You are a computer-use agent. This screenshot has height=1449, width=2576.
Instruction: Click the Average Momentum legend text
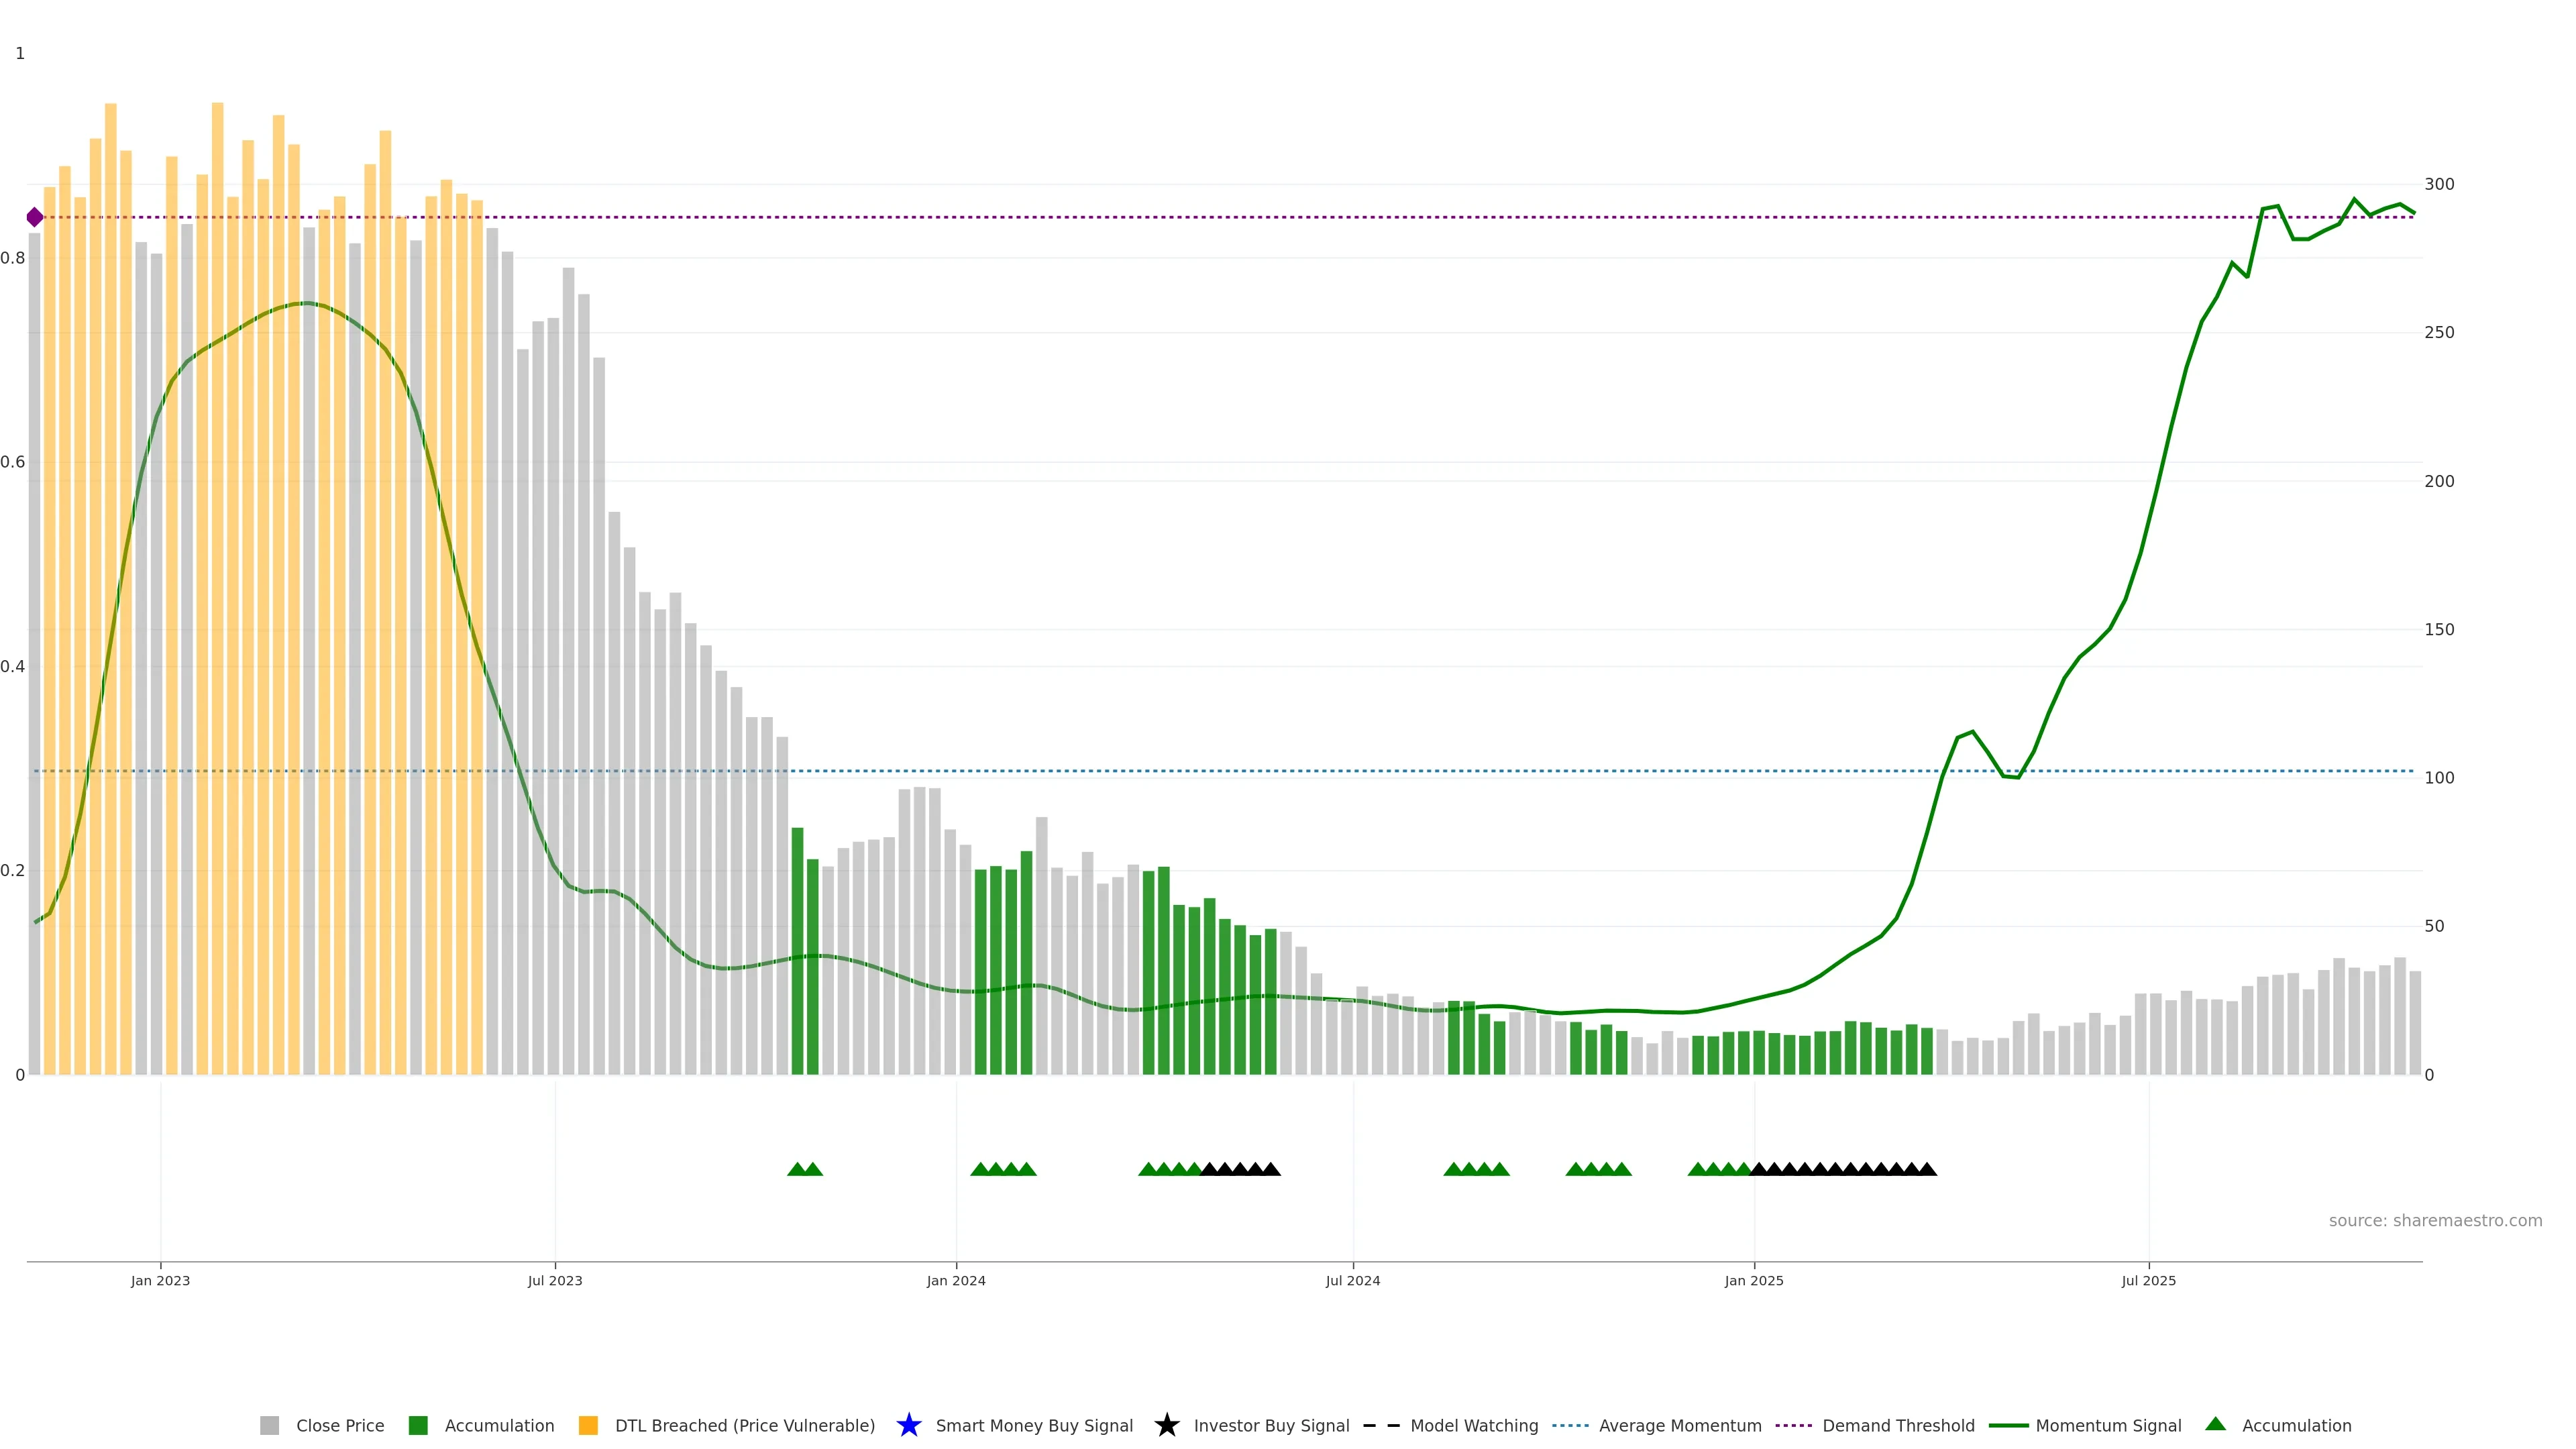coord(1680,1425)
